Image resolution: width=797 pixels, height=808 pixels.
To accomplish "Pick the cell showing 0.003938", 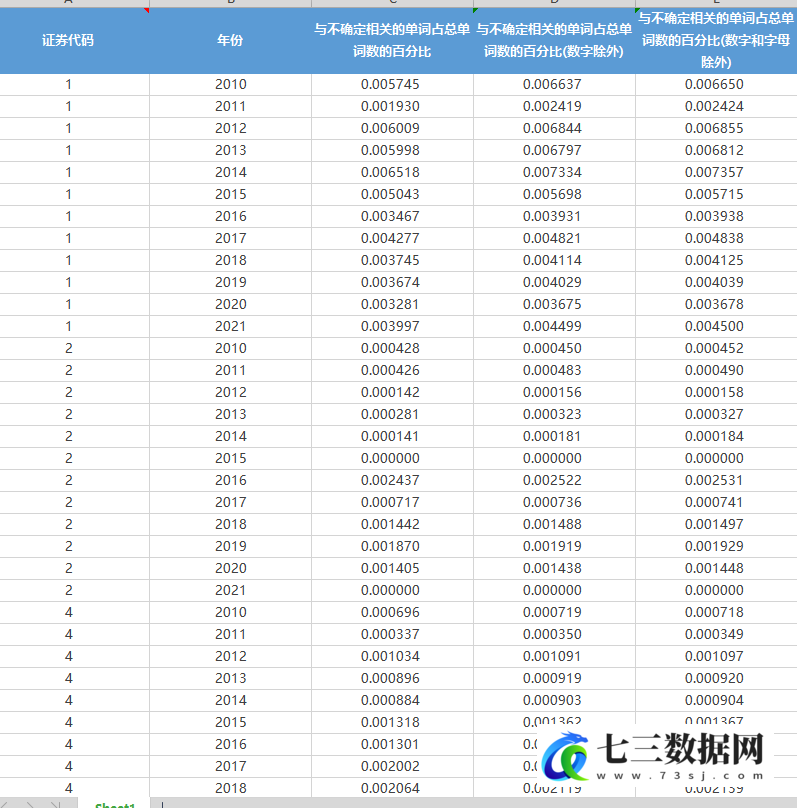I will pos(716,216).
